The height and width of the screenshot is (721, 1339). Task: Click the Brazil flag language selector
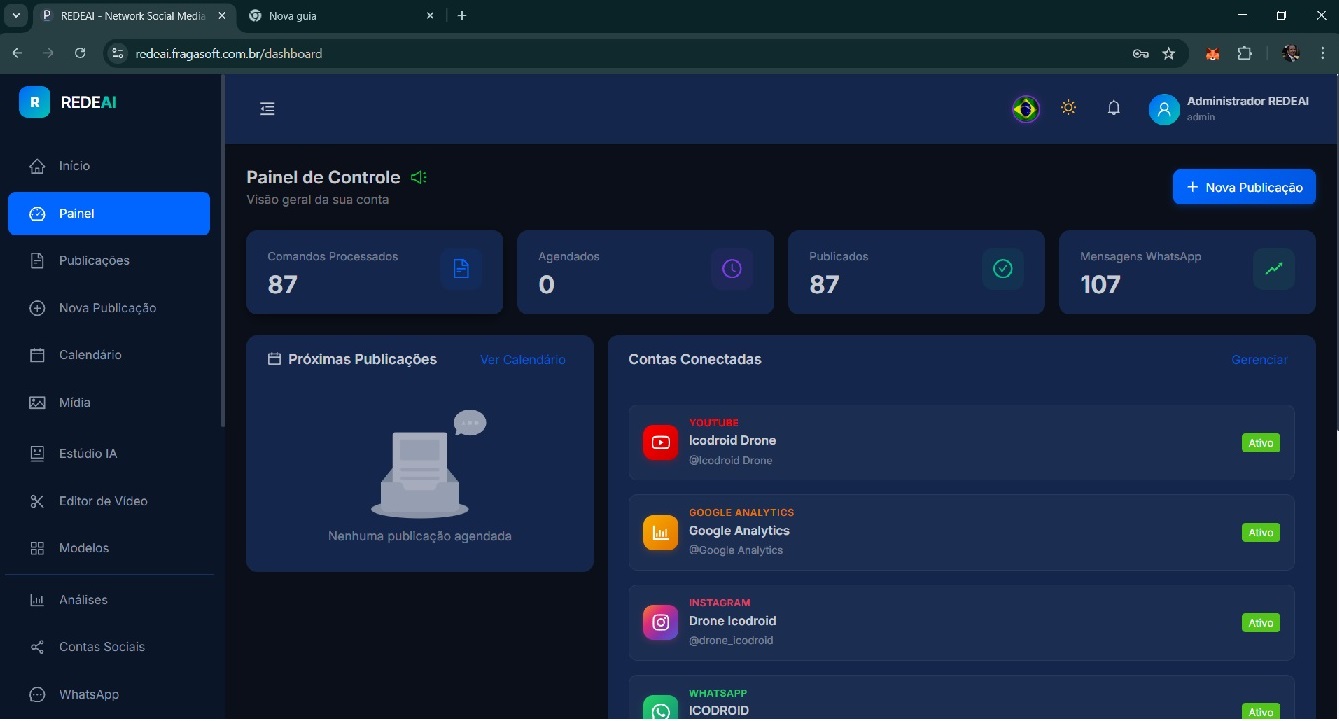pyautogui.click(x=1025, y=109)
